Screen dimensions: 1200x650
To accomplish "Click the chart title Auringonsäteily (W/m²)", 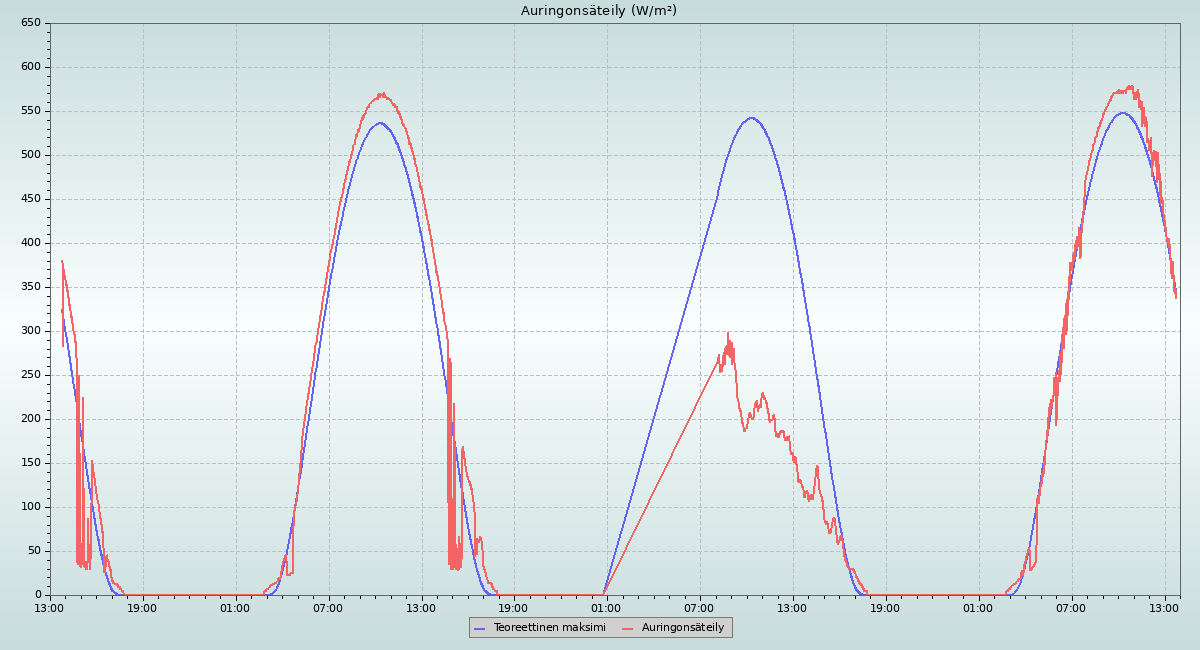I will [x=599, y=11].
